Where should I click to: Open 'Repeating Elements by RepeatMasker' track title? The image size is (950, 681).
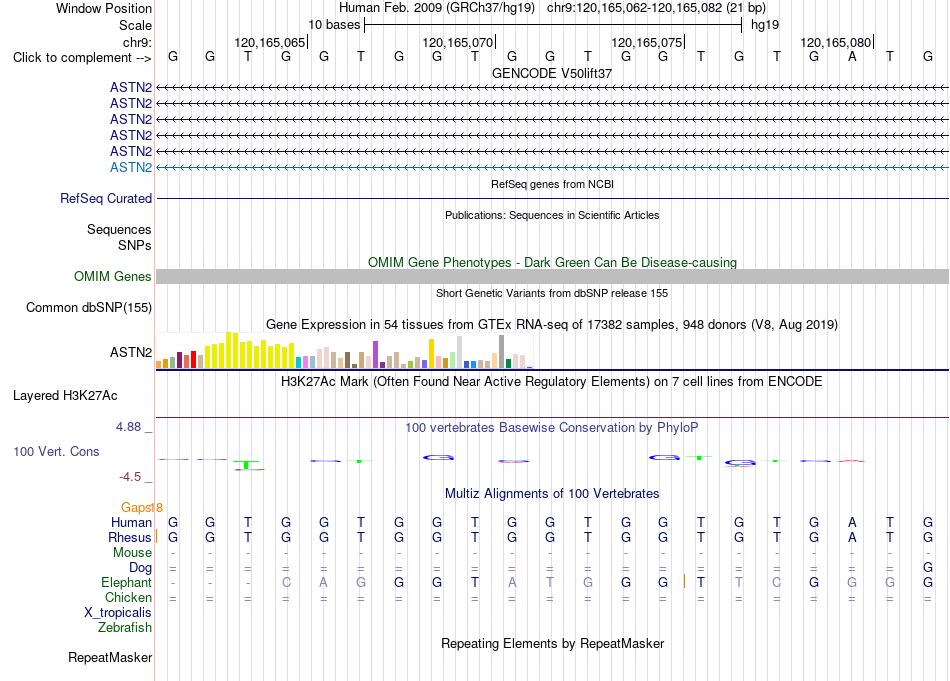(x=552, y=643)
